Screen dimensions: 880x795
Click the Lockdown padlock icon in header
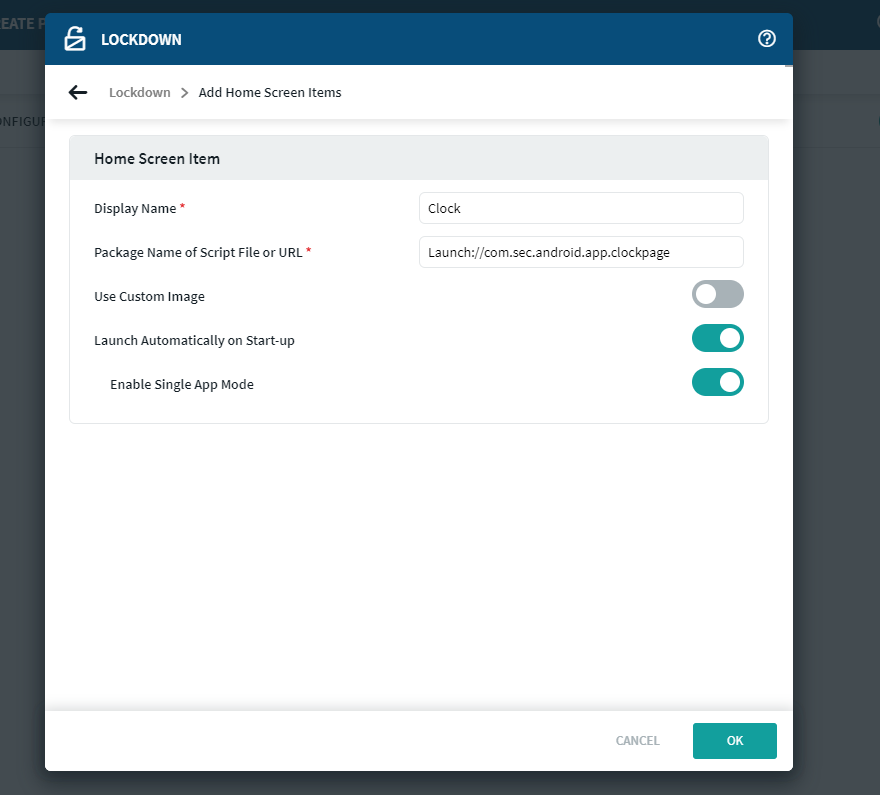(75, 39)
